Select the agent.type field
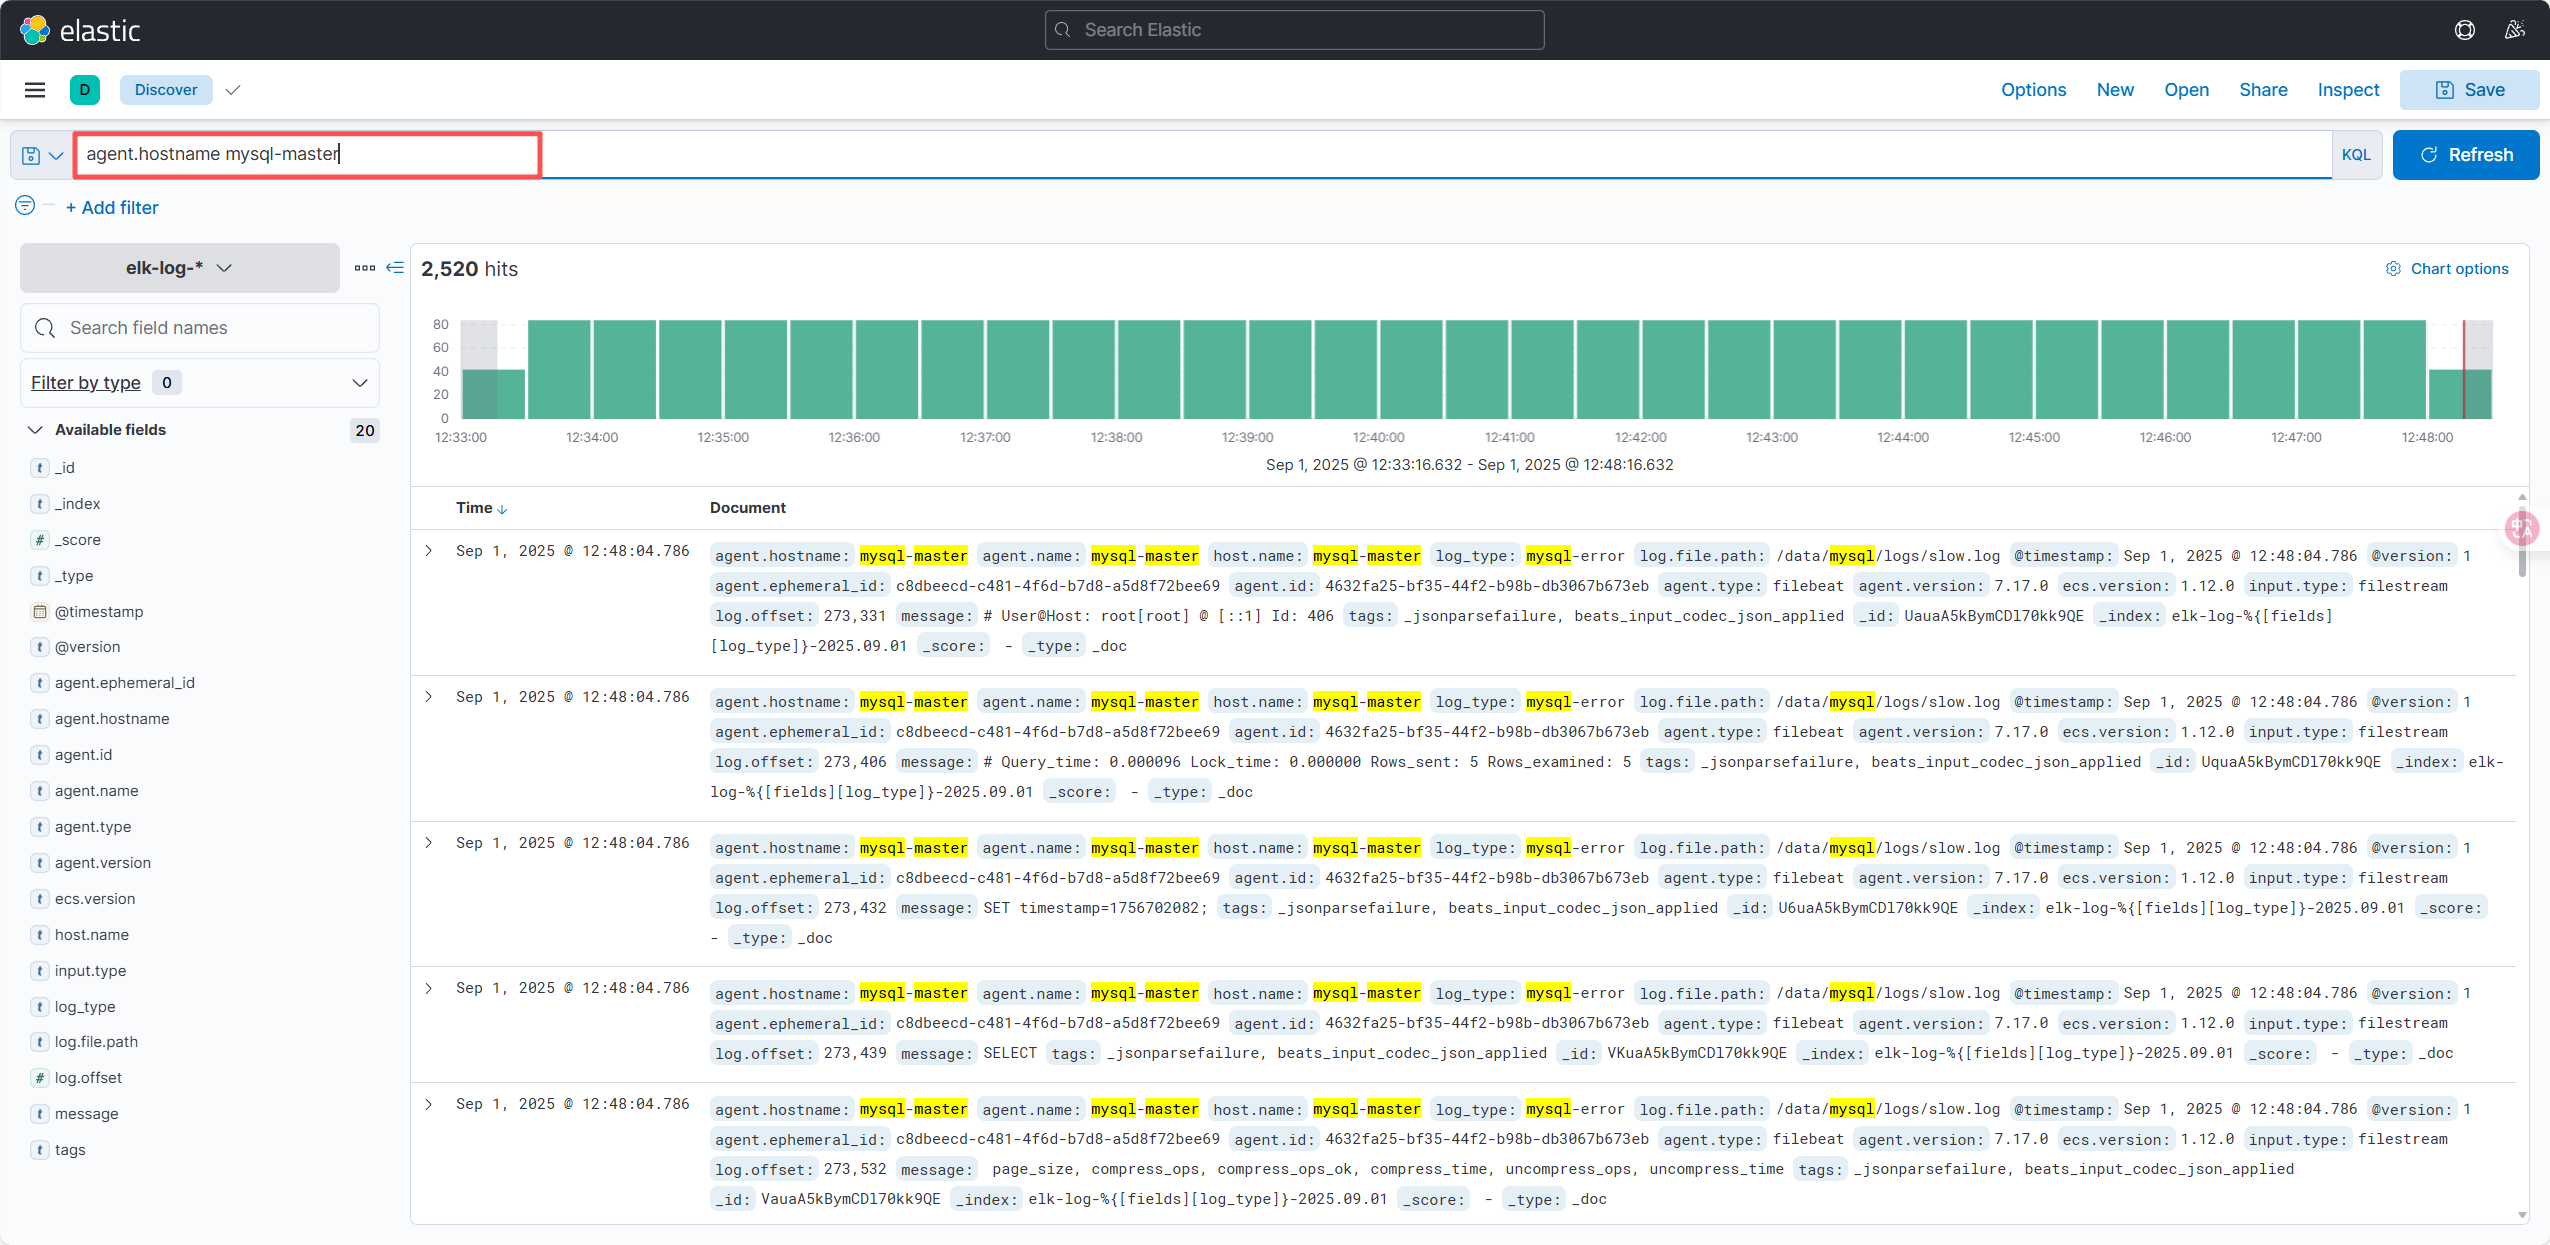 pyautogui.click(x=93, y=827)
